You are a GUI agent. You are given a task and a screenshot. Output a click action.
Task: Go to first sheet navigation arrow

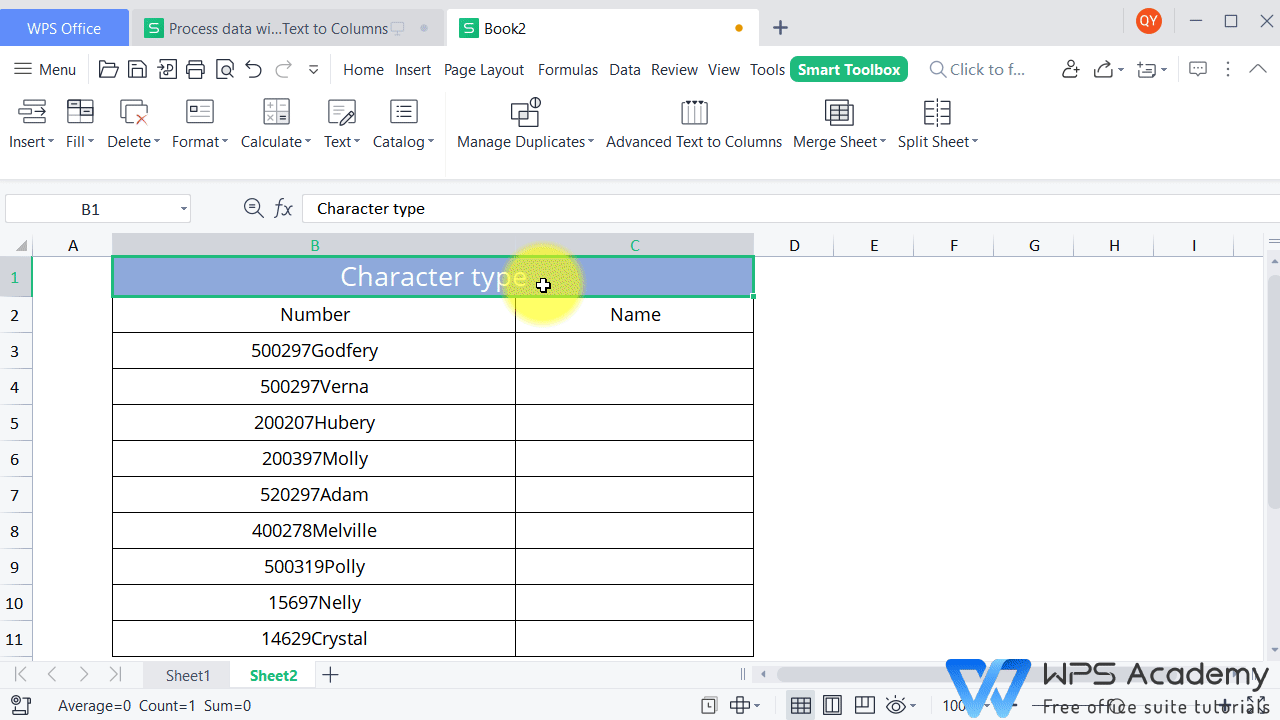tap(20, 675)
